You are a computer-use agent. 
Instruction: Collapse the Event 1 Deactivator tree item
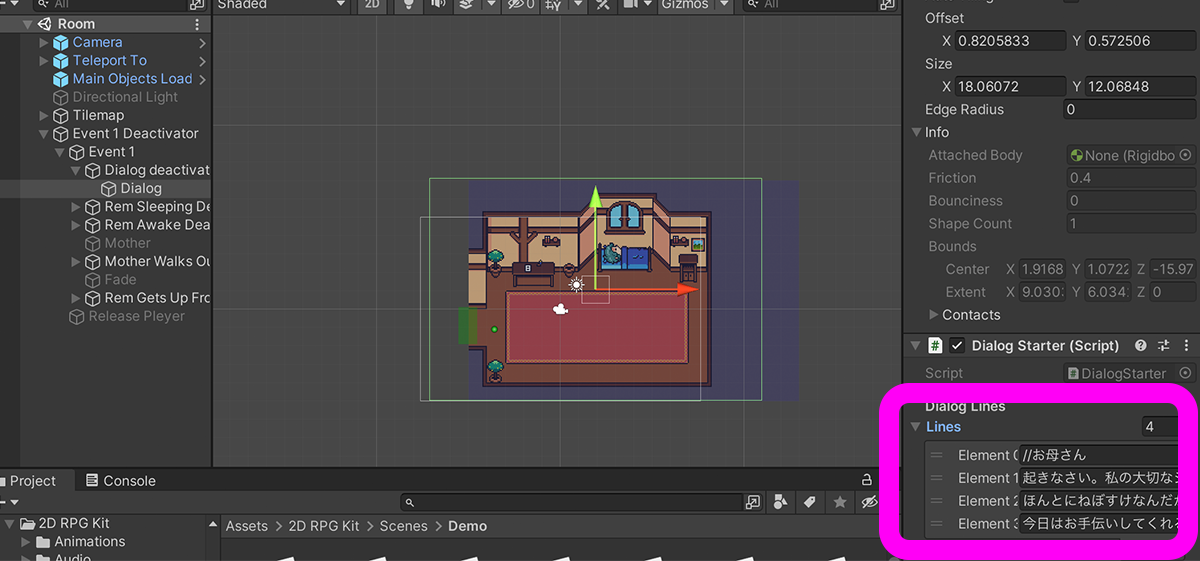(44, 134)
